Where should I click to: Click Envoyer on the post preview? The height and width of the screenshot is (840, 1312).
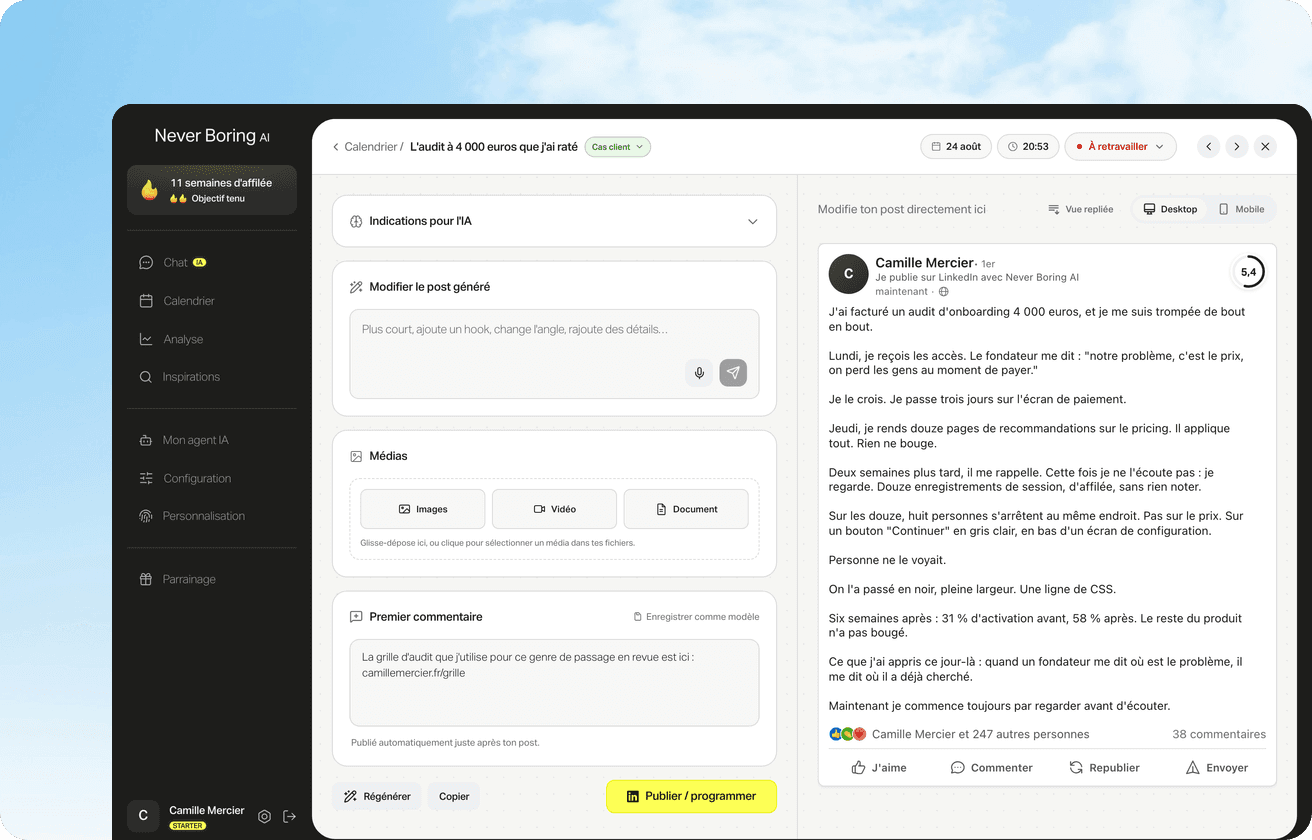1216,768
